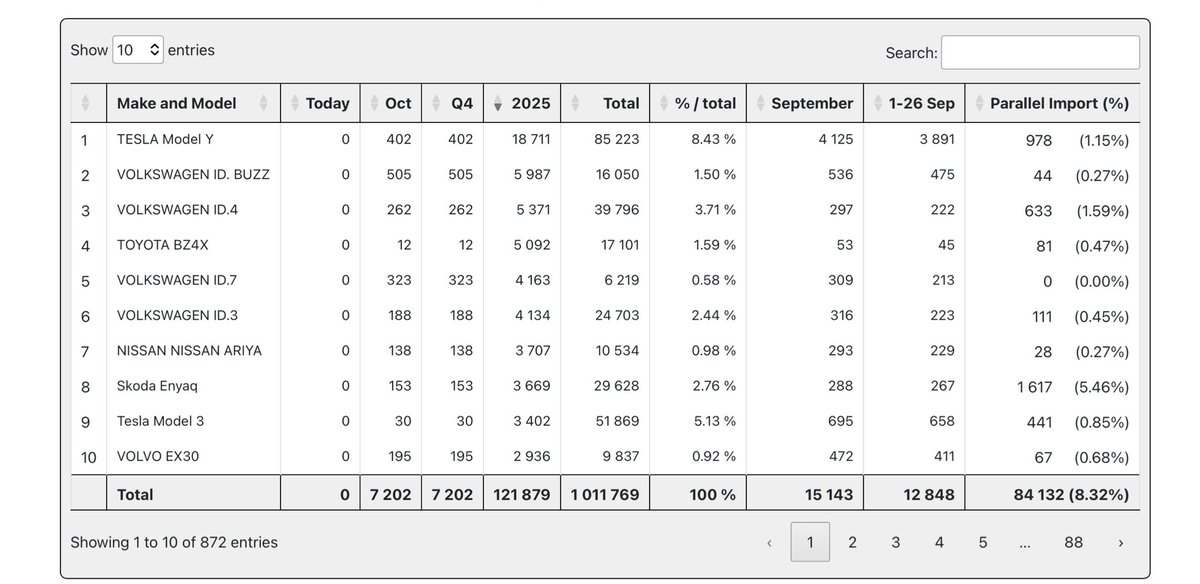The width and height of the screenshot is (1200, 584).
Task: Go to page 4
Action: [x=939, y=542]
